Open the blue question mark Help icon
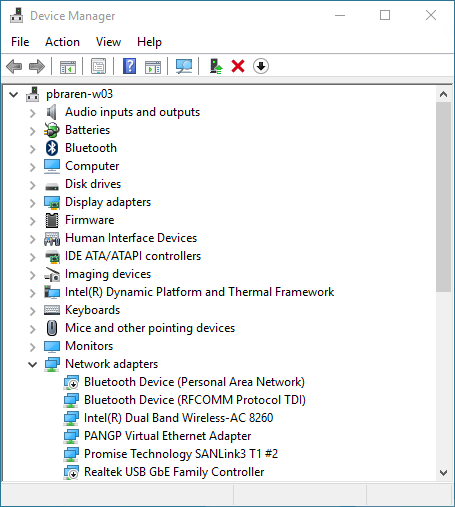The image size is (455, 507). point(130,66)
